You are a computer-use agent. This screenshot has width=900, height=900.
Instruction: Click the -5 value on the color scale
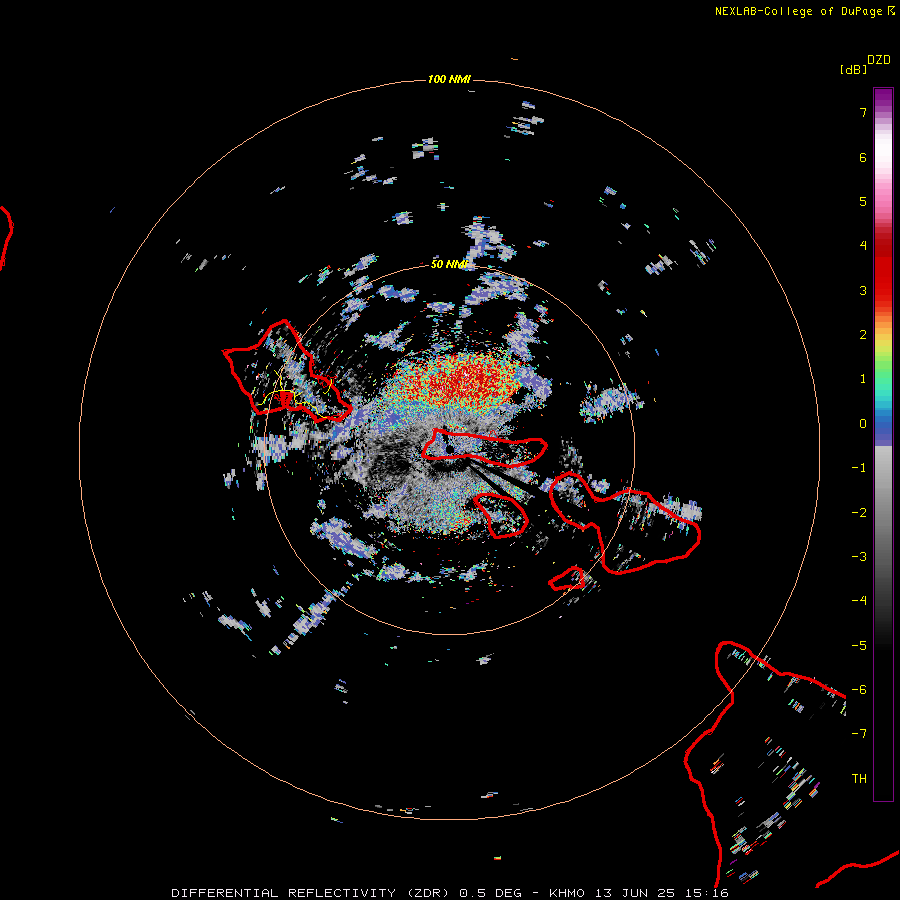[859, 646]
